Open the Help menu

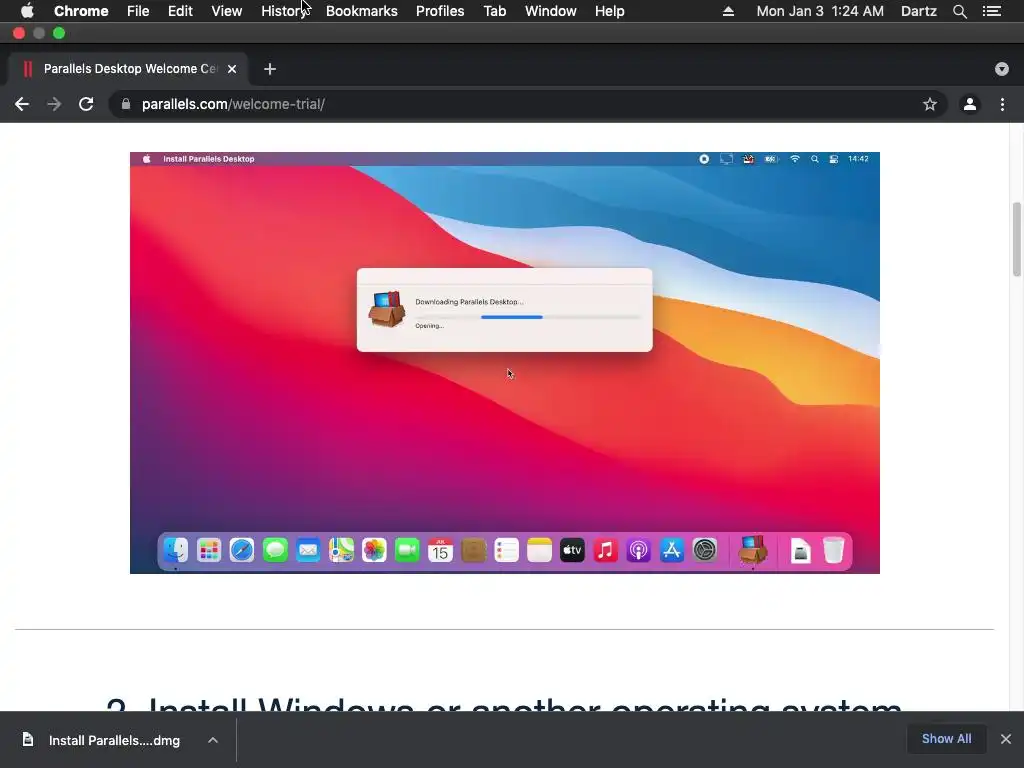click(609, 11)
